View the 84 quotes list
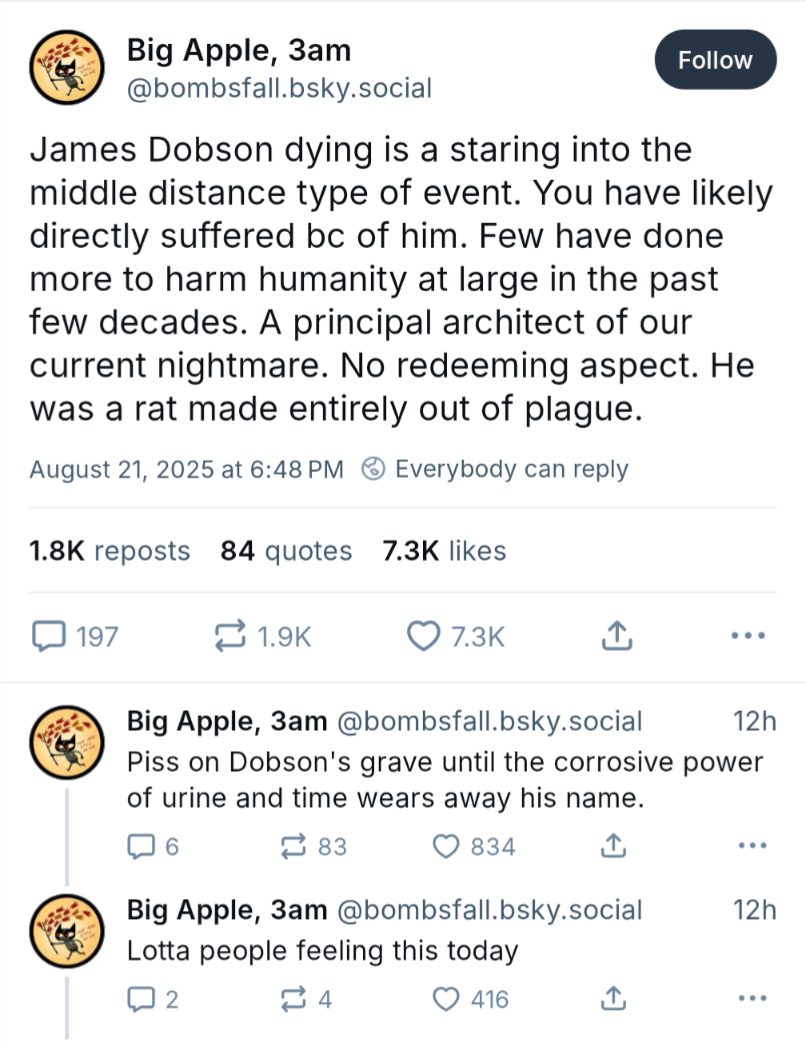 tap(286, 551)
